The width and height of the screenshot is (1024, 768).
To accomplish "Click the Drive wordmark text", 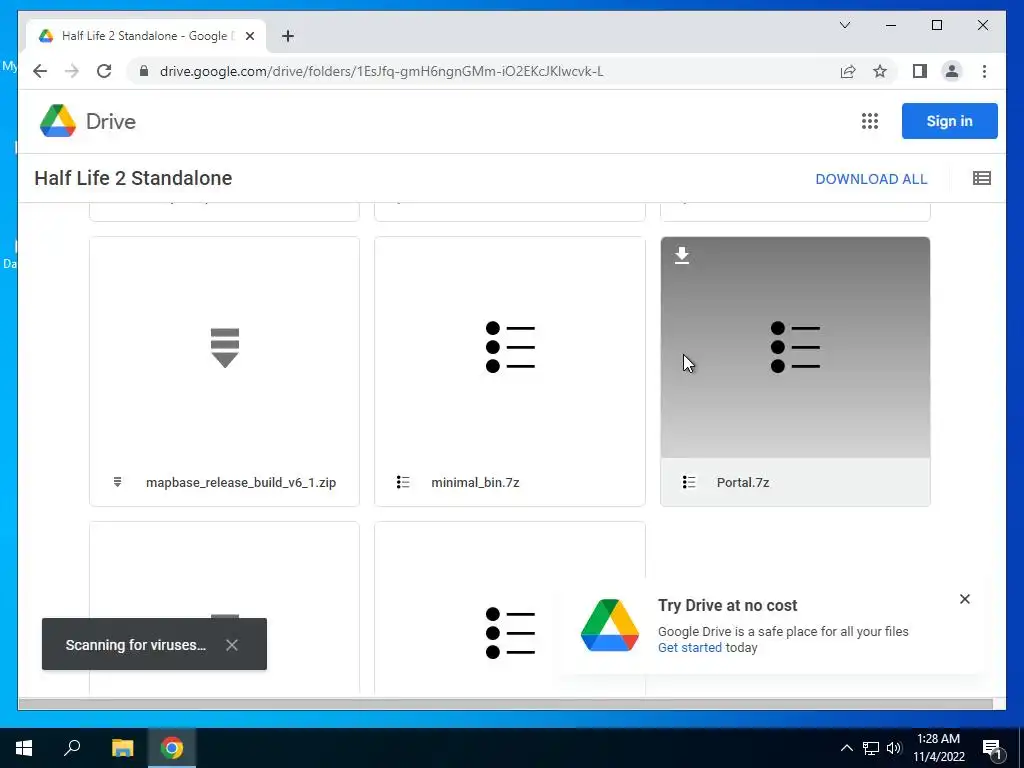I will 111,121.
